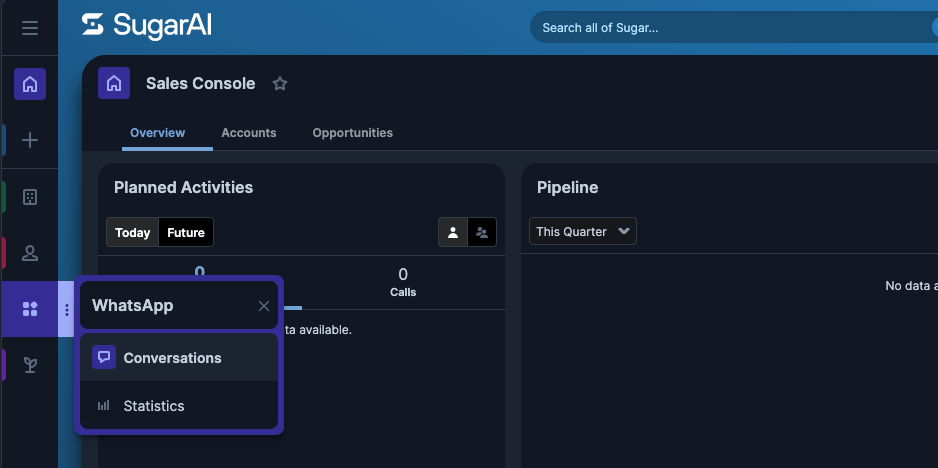Viewport: 938px width, 468px height.
Task: Open the hamburger navigation menu
Action: click(x=30, y=28)
